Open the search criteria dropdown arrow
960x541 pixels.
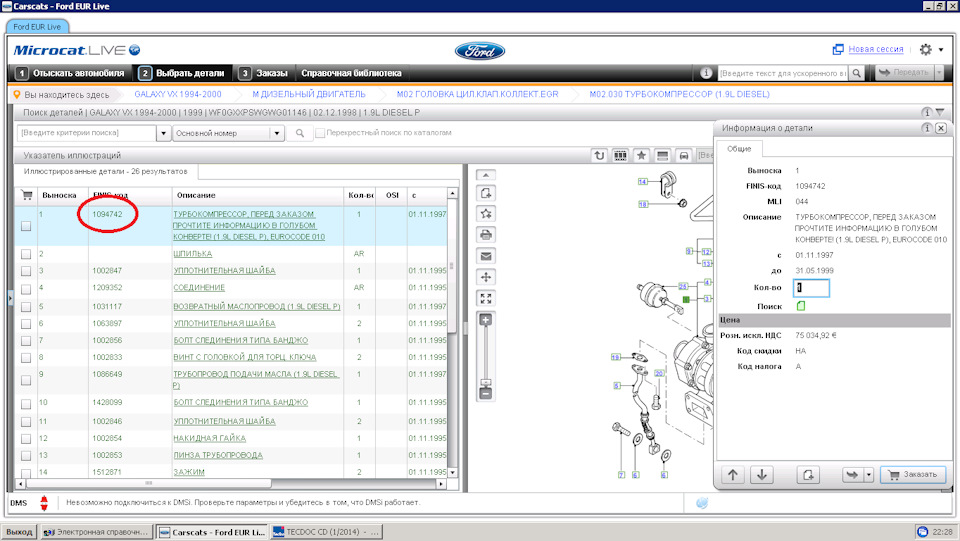pyautogui.click(x=163, y=133)
